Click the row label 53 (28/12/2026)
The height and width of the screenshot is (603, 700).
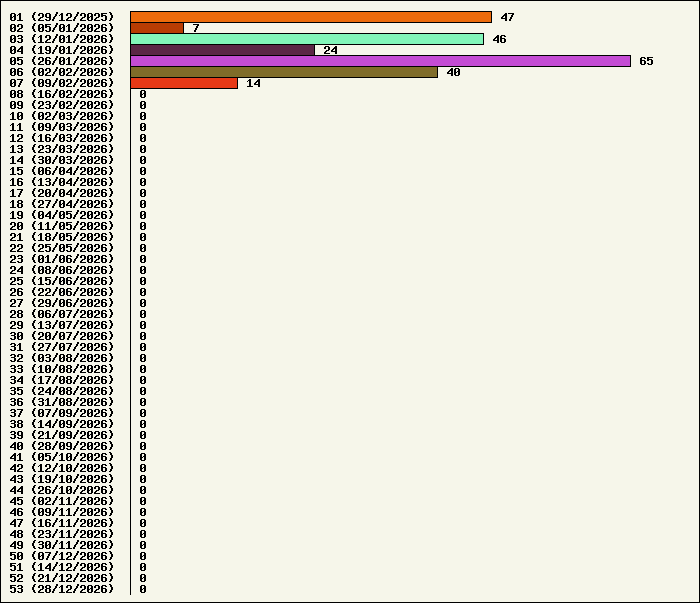click(62, 589)
